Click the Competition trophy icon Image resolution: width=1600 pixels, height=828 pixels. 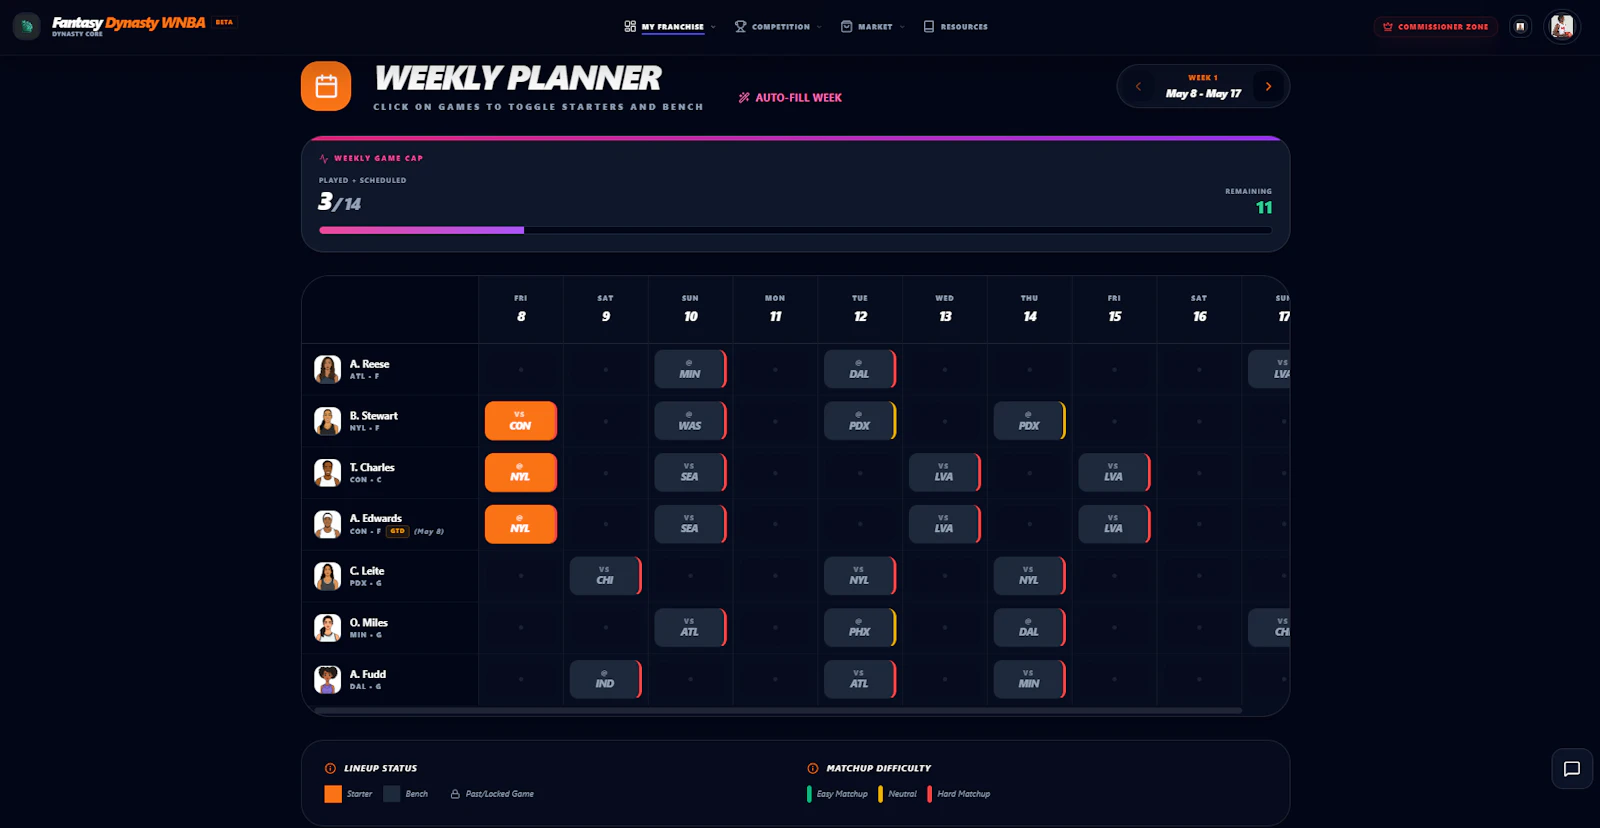(741, 27)
